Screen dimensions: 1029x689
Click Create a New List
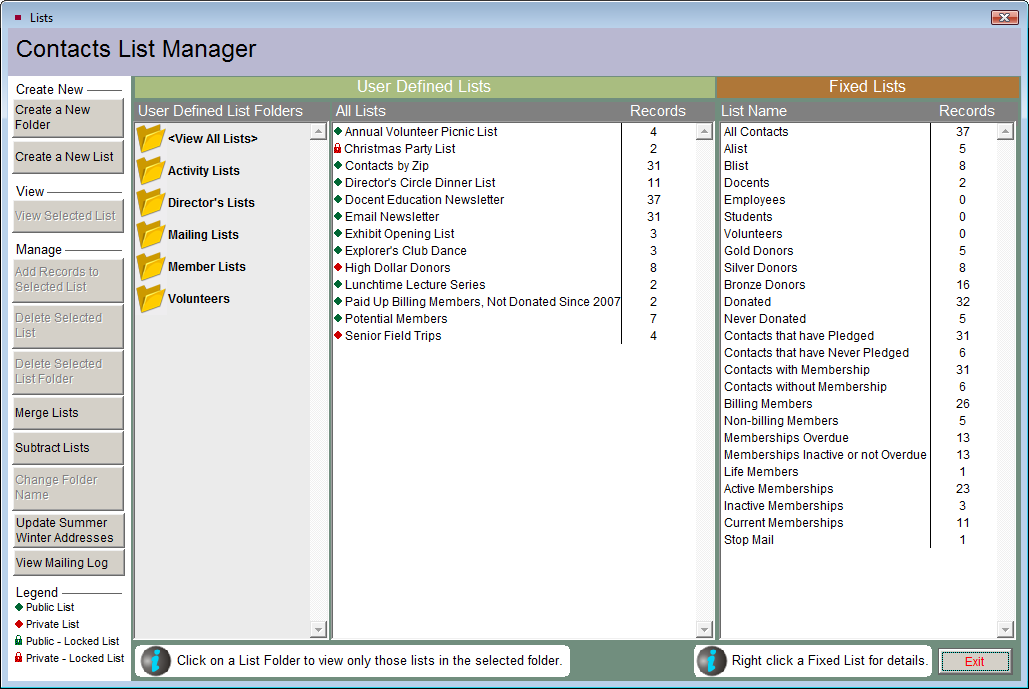click(65, 157)
